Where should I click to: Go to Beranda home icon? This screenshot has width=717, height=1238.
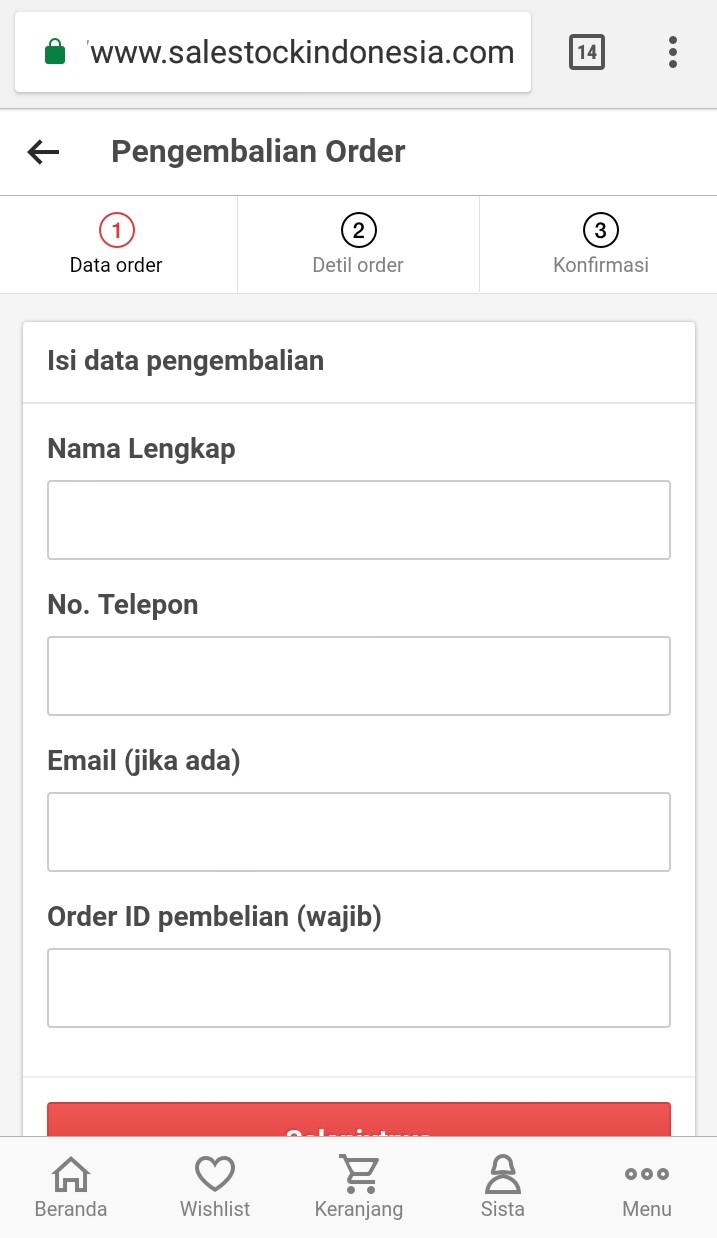70,1187
